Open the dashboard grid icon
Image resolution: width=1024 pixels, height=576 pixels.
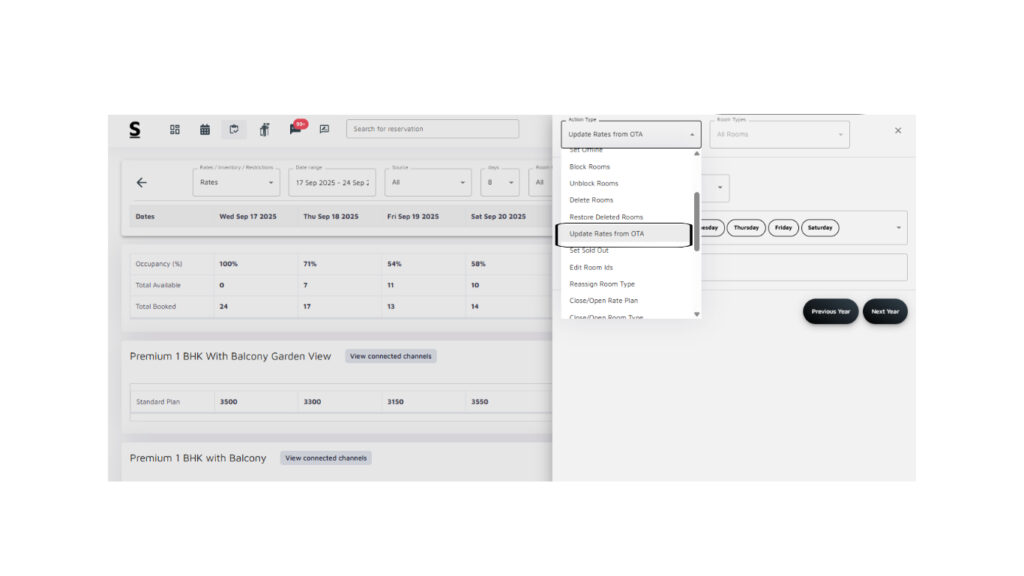175,129
